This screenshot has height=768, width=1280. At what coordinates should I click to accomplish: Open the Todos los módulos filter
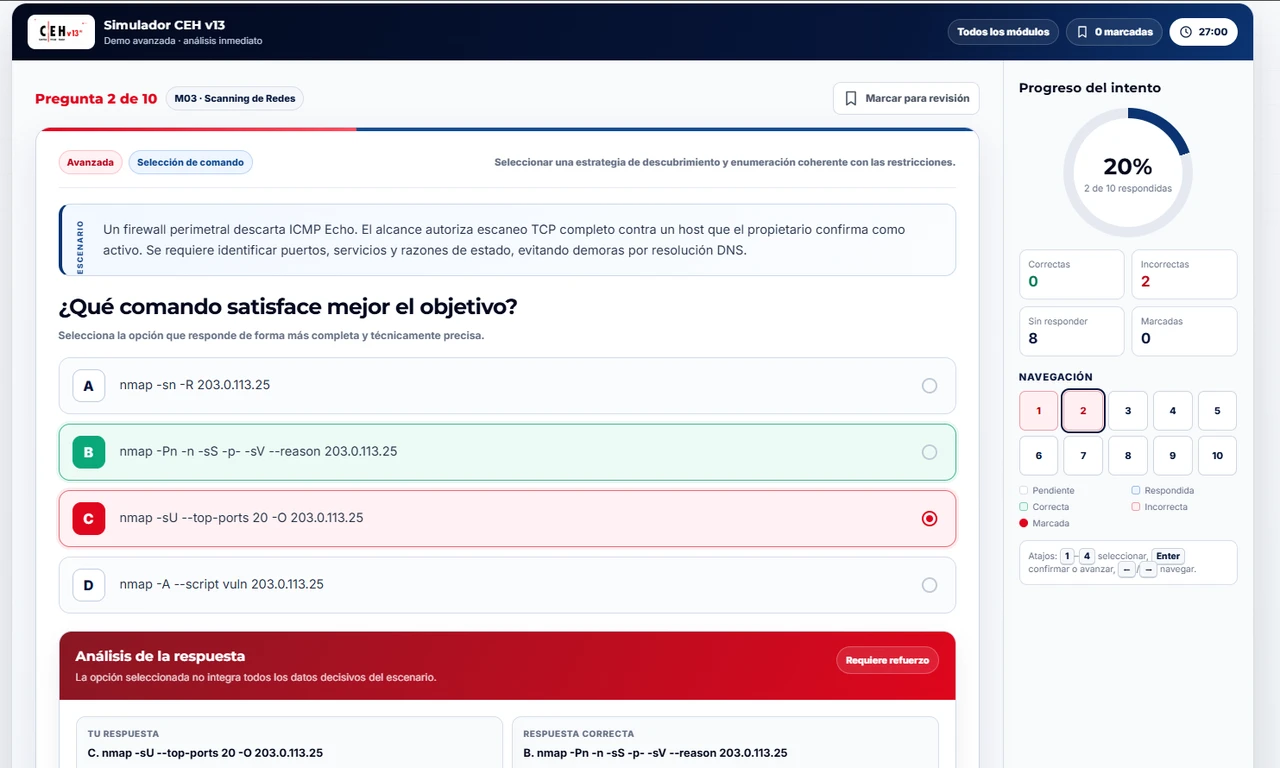[x=1003, y=32]
